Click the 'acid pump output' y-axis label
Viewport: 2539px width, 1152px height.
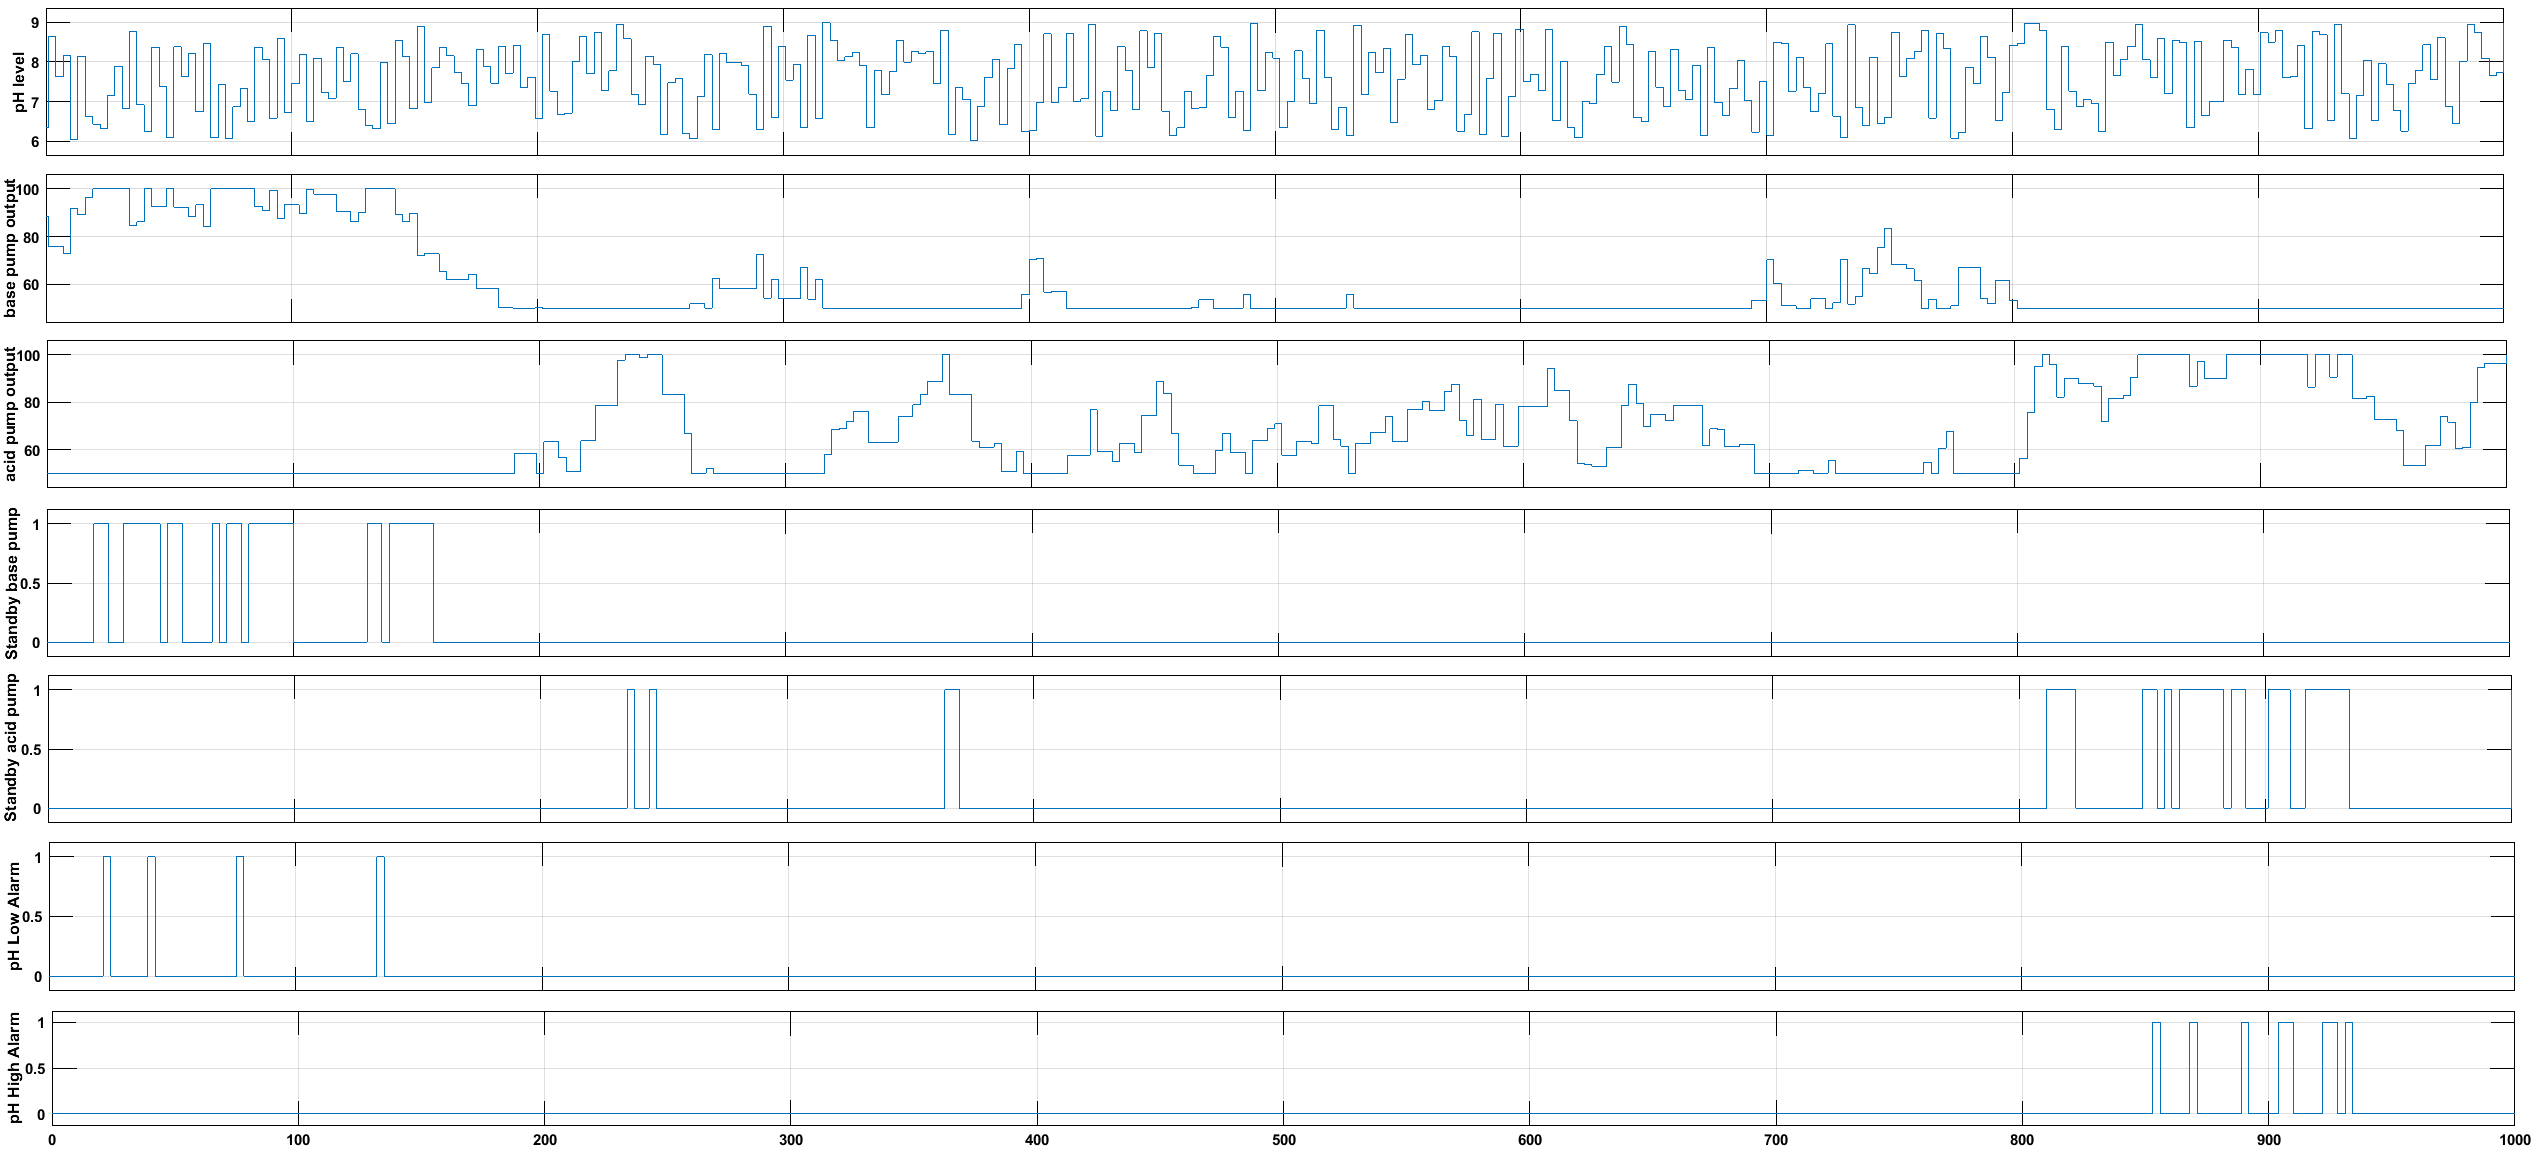coord(11,414)
